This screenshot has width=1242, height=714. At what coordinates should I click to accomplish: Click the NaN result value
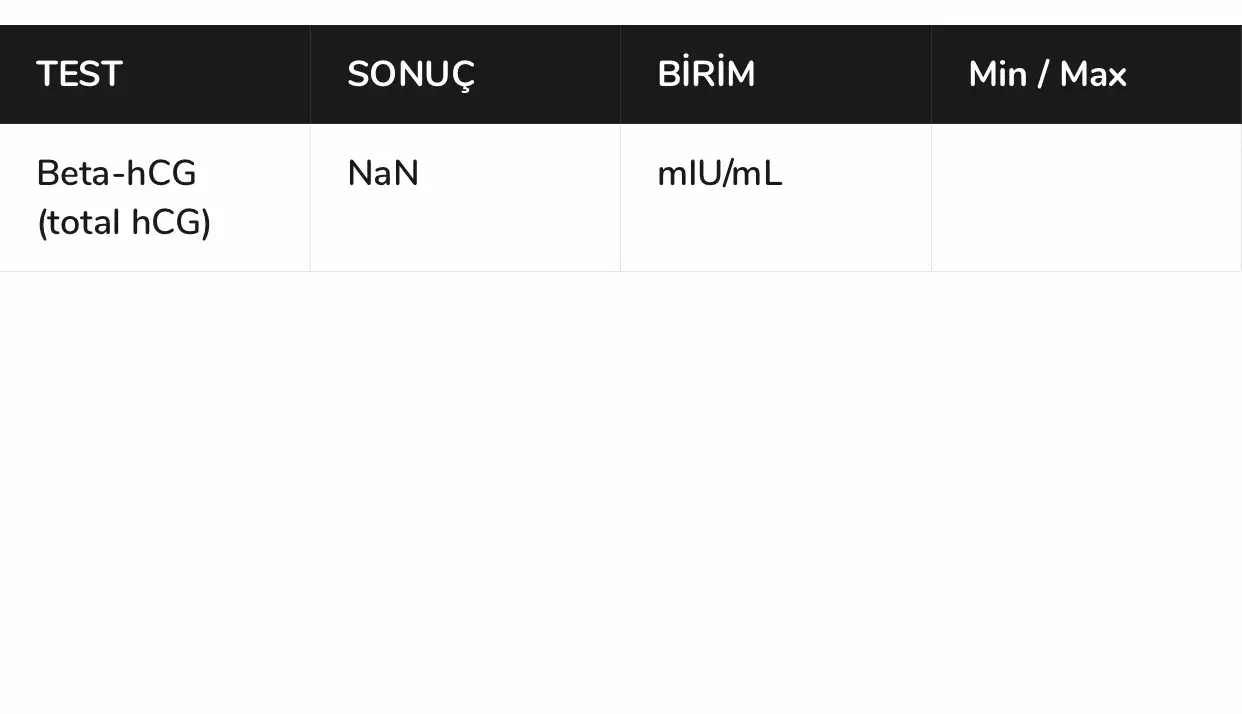[383, 174]
